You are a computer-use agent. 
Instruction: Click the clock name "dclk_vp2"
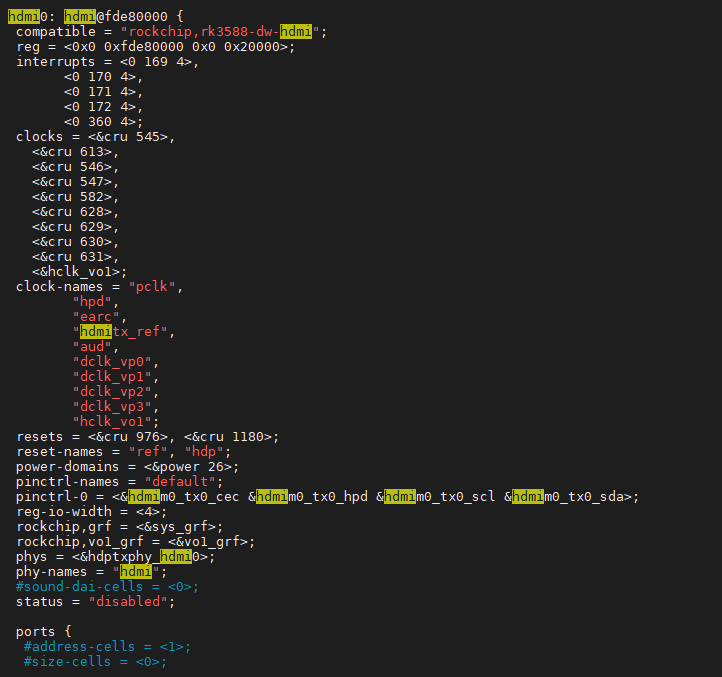tap(112, 392)
